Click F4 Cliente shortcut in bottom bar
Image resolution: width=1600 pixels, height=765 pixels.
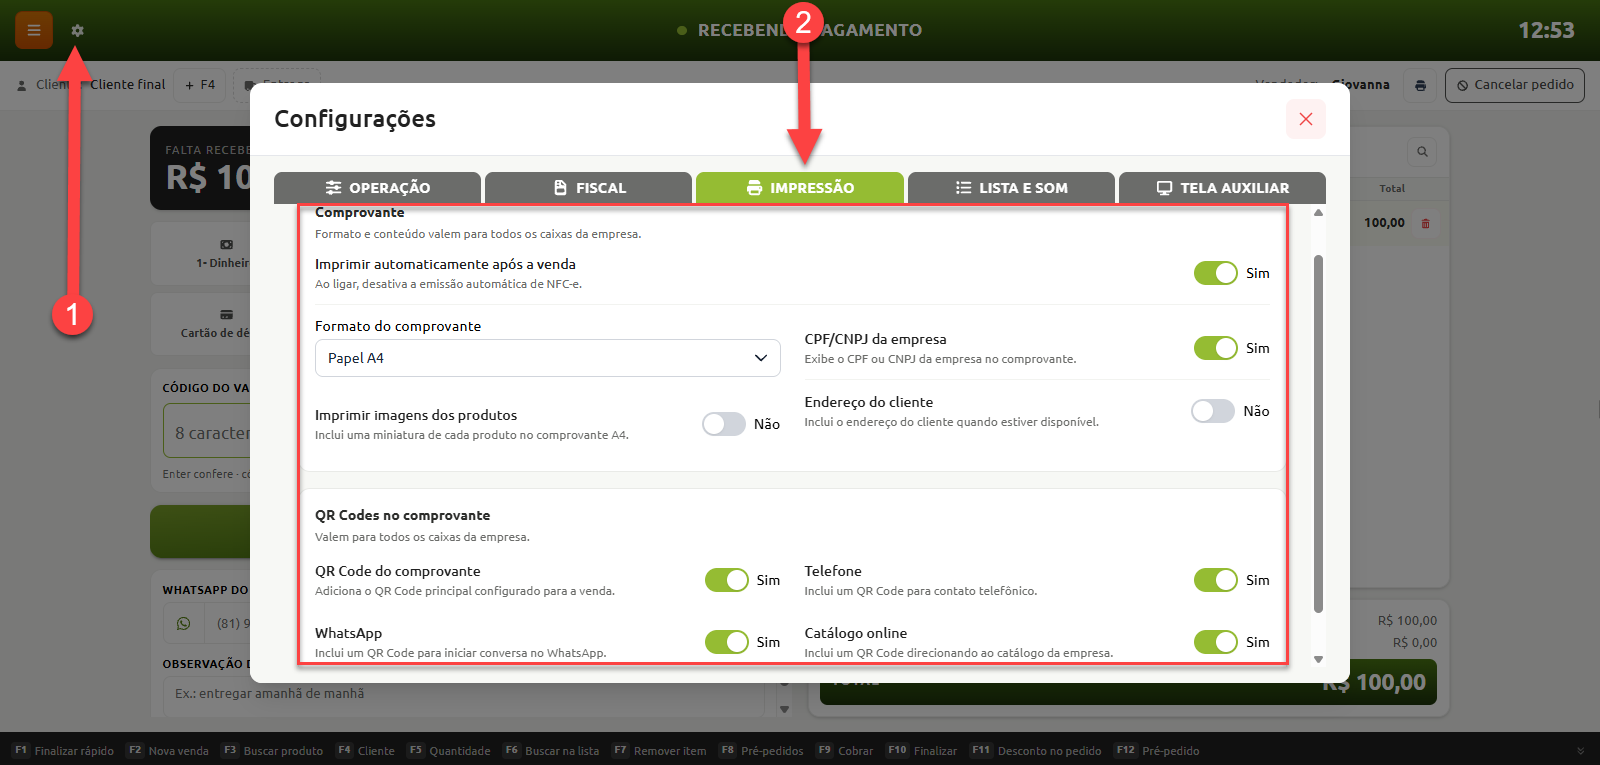click(x=365, y=751)
